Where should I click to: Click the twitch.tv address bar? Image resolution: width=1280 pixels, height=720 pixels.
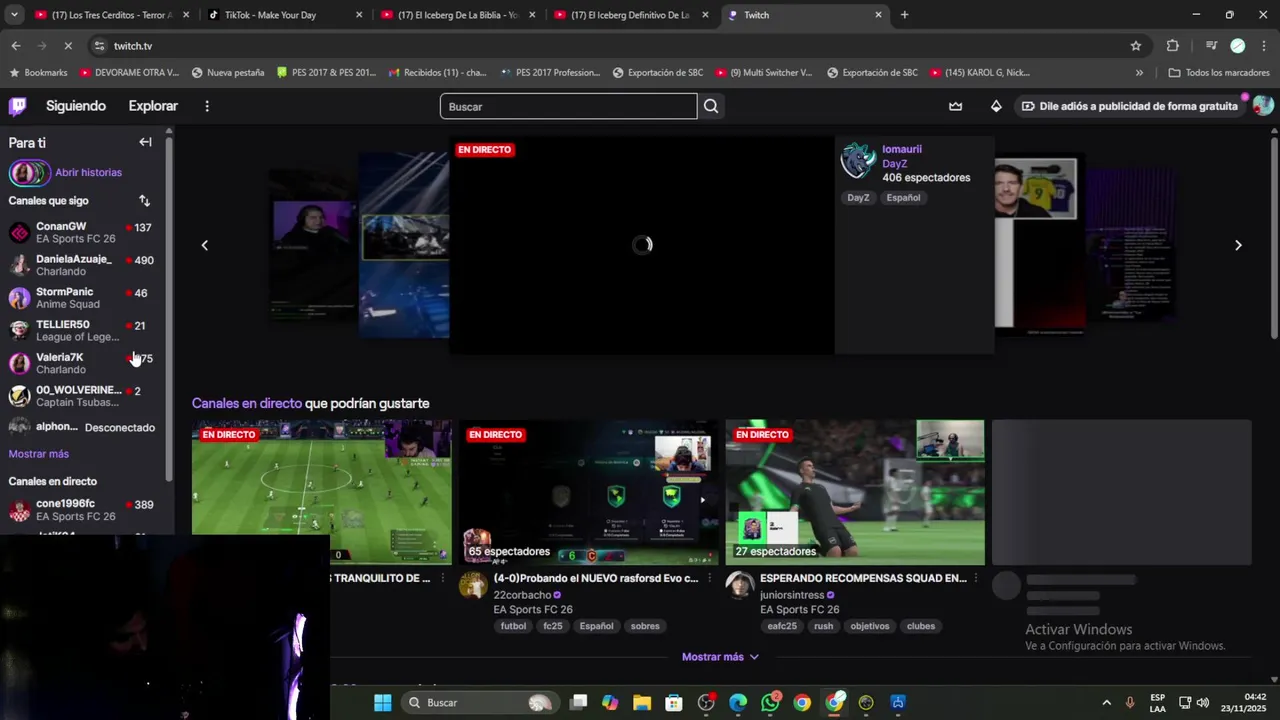tap(610, 46)
